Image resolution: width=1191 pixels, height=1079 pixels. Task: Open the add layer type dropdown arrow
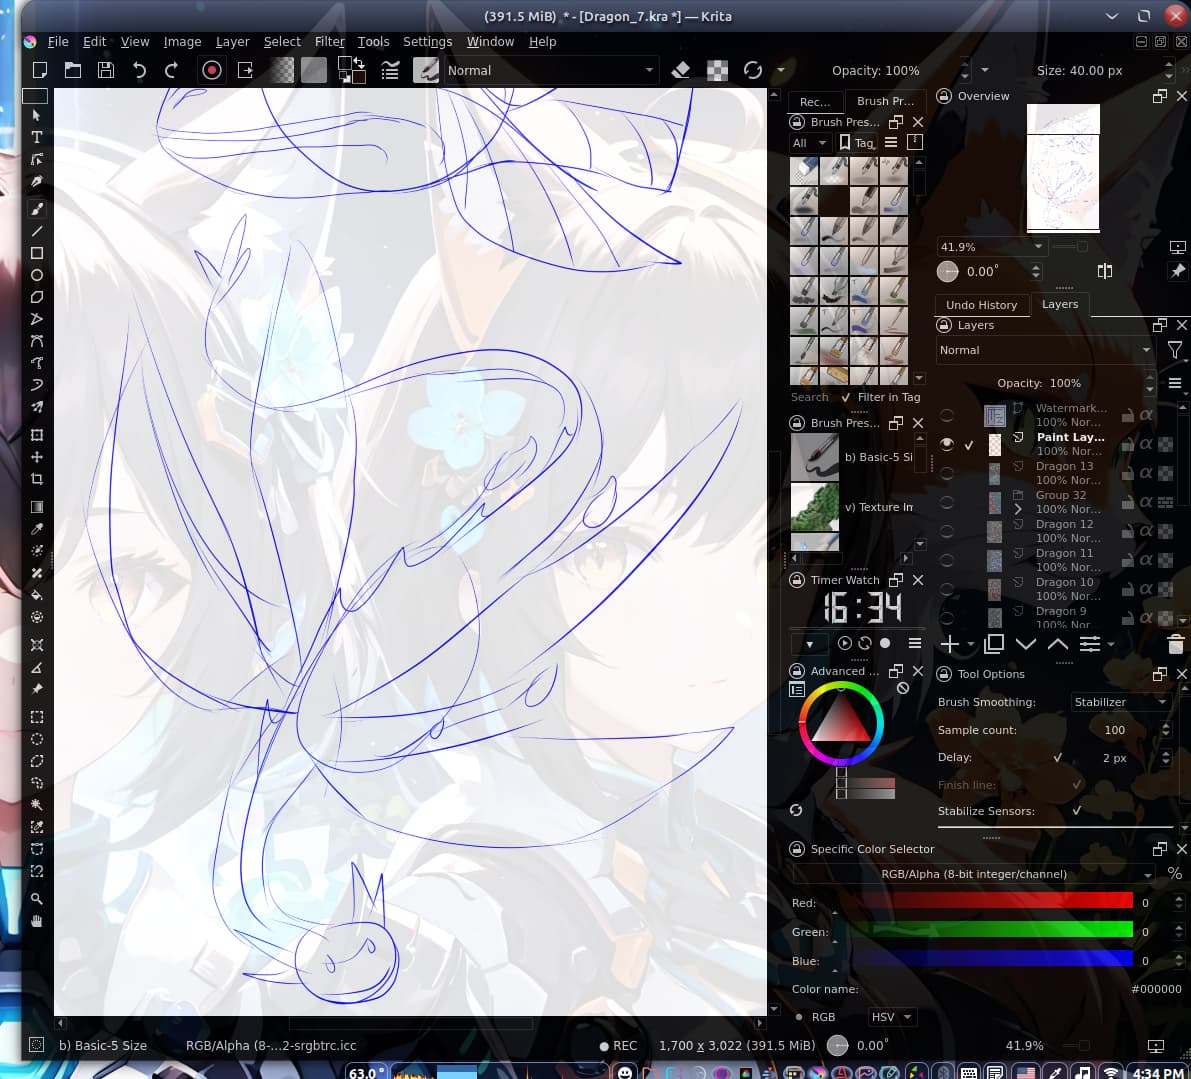971,645
